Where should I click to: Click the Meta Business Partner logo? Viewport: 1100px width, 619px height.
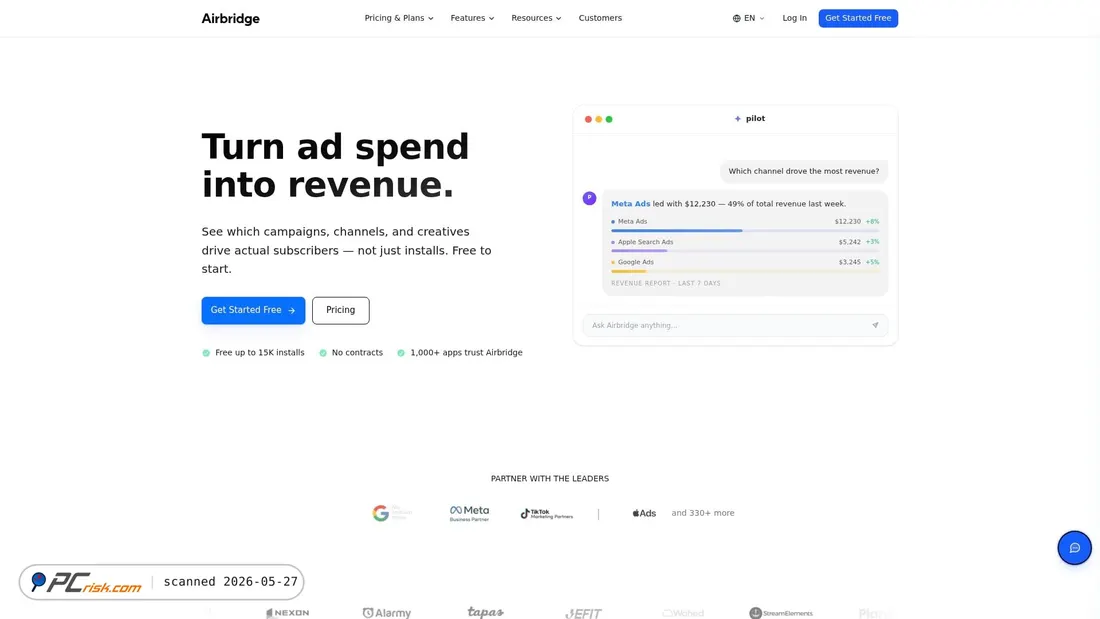coord(469,513)
